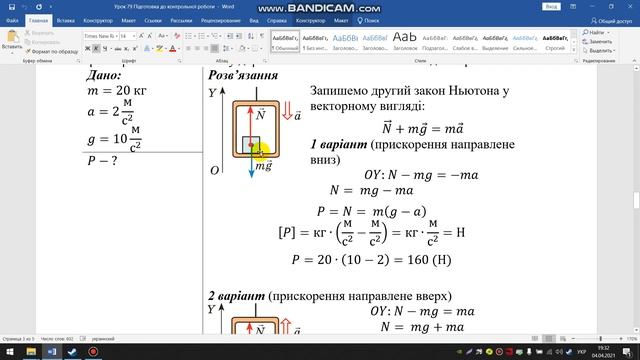Justify paragraph text

(214, 49)
